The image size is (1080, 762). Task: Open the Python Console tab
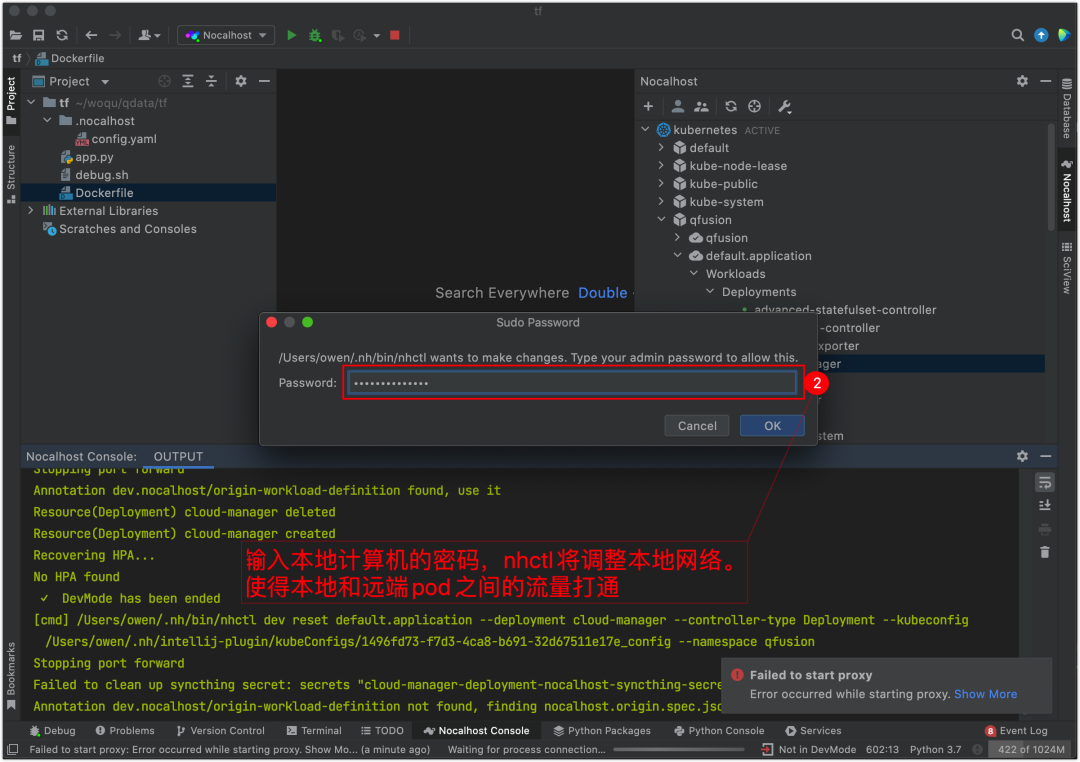tap(718, 730)
